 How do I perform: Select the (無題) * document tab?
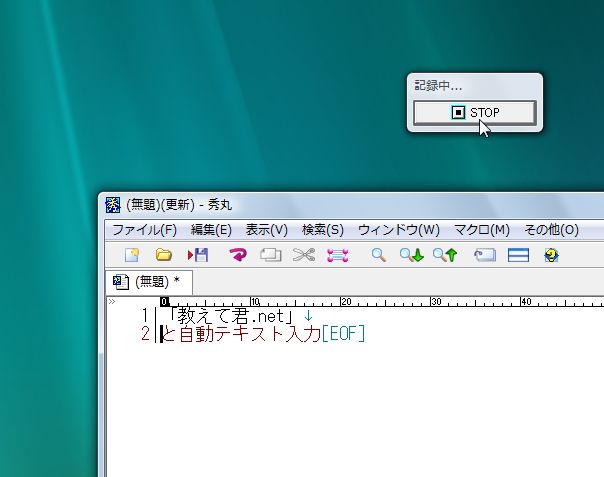click(149, 282)
